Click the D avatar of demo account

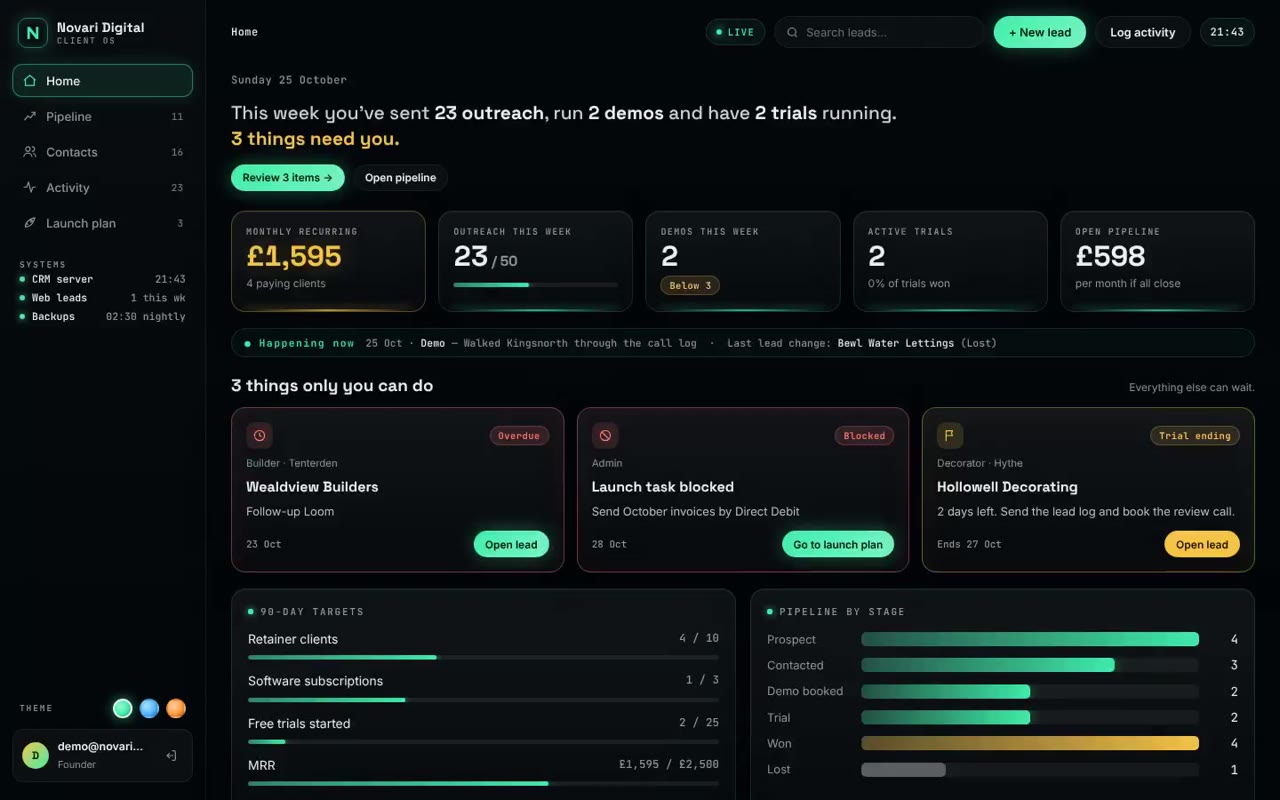tap(35, 755)
